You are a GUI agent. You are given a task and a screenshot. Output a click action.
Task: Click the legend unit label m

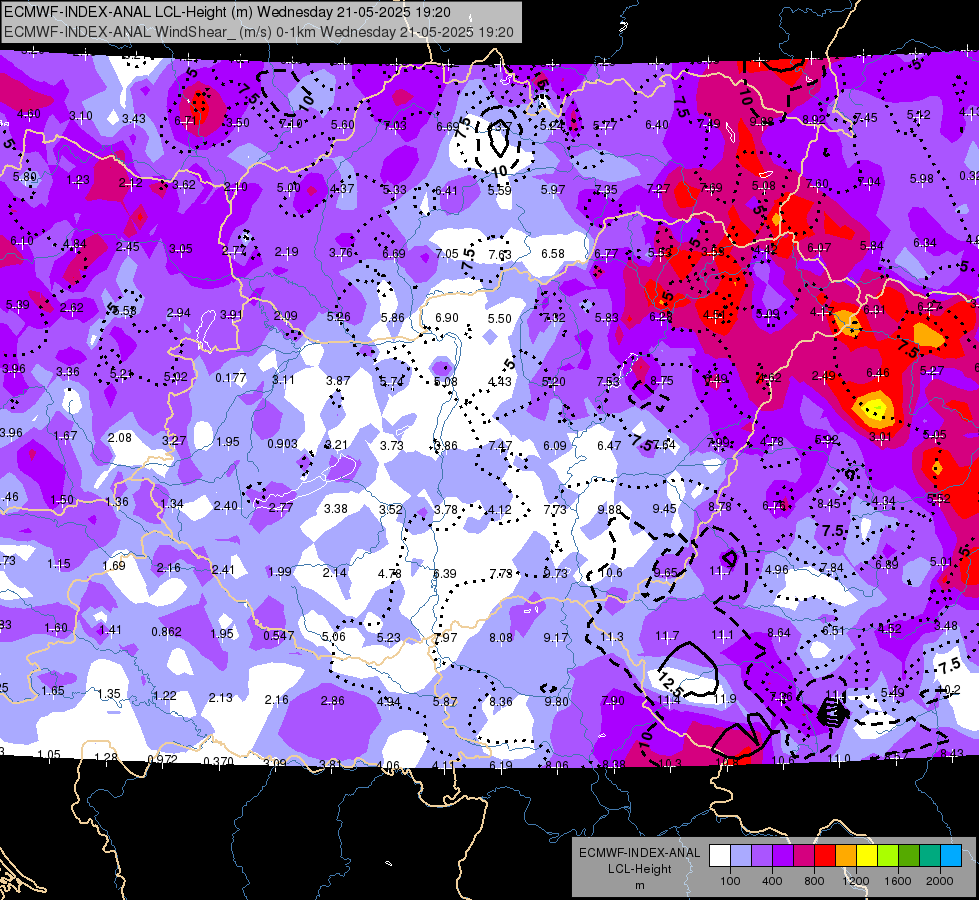click(x=639, y=885)
